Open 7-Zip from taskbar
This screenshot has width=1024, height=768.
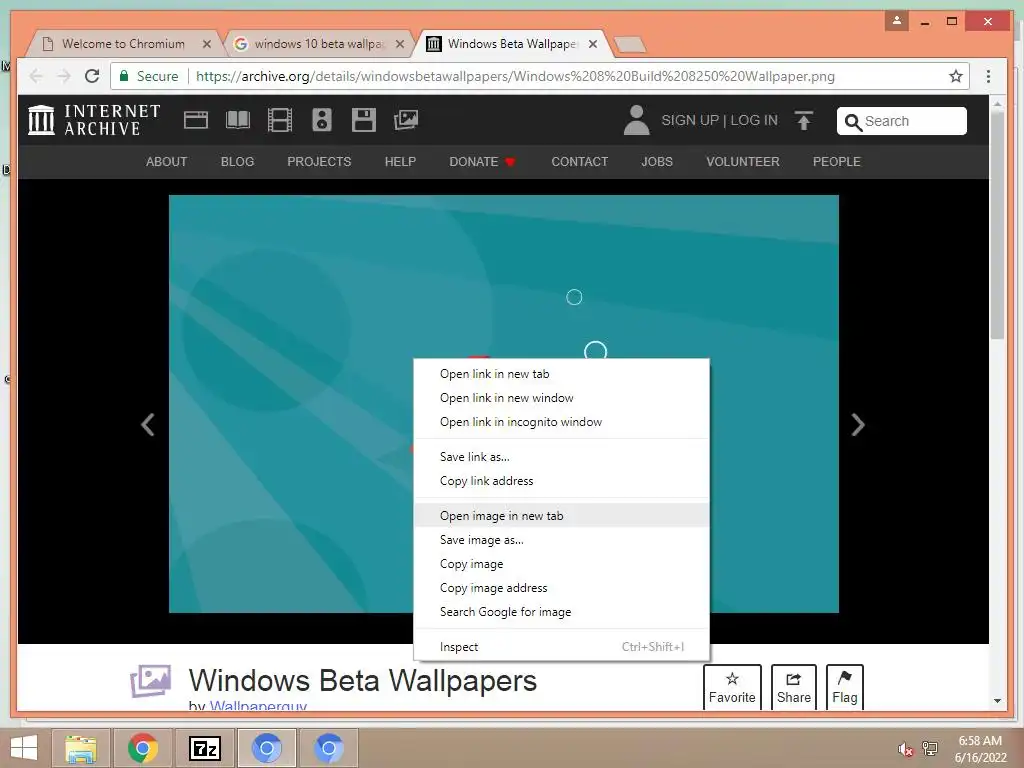click(204, 748)
